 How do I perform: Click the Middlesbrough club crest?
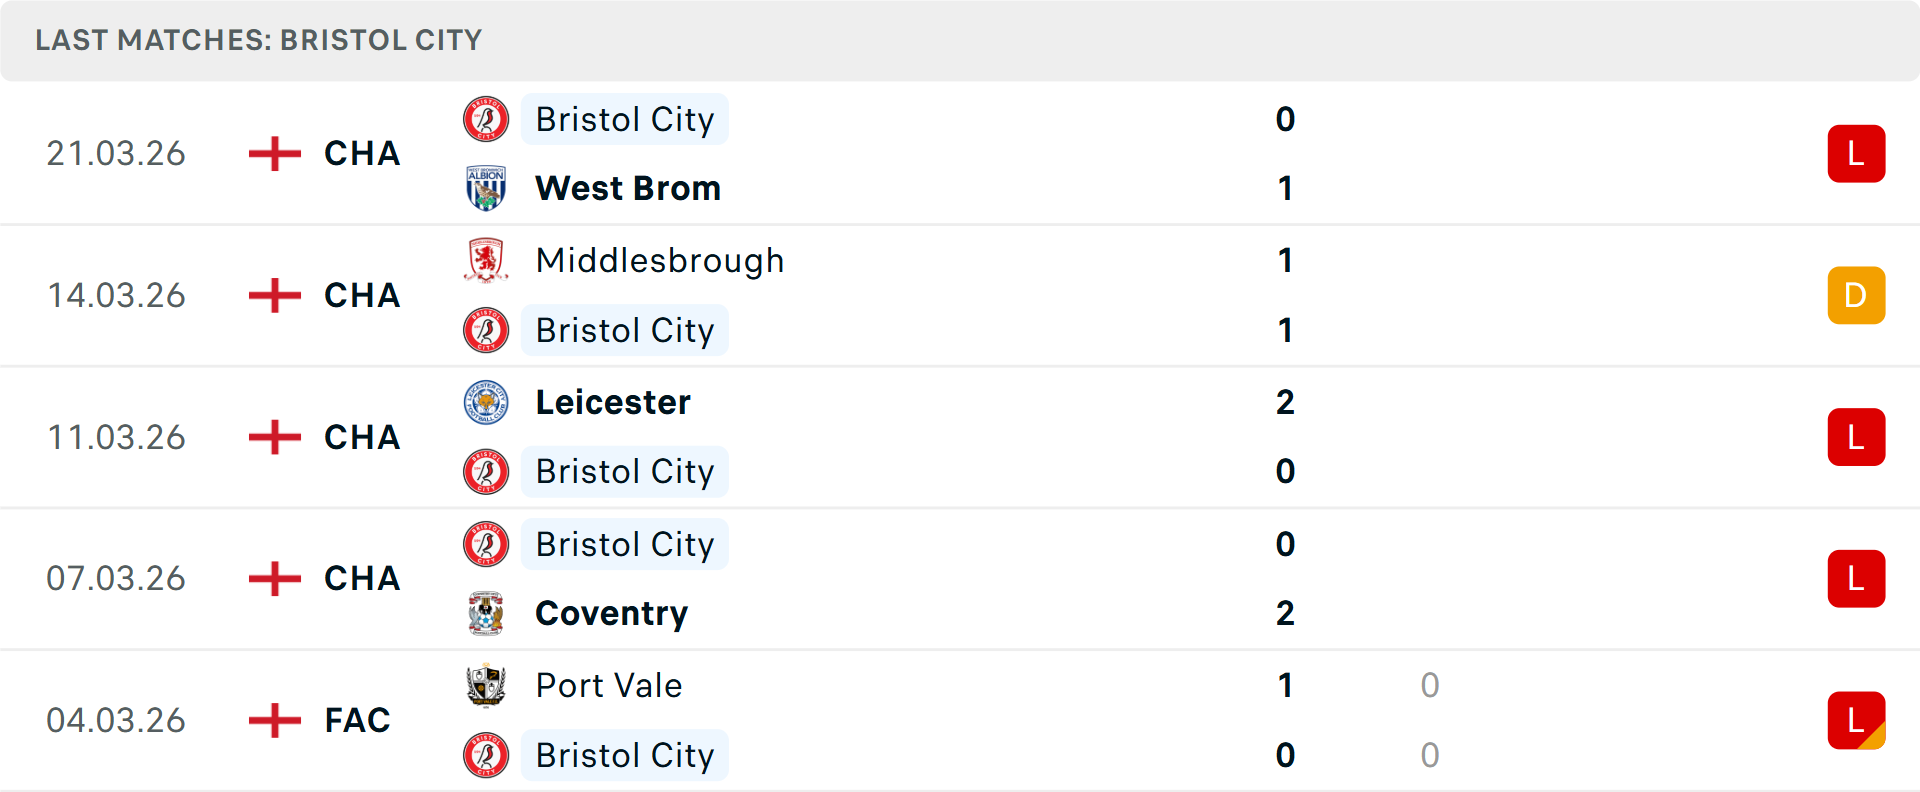tap(487, 260)
